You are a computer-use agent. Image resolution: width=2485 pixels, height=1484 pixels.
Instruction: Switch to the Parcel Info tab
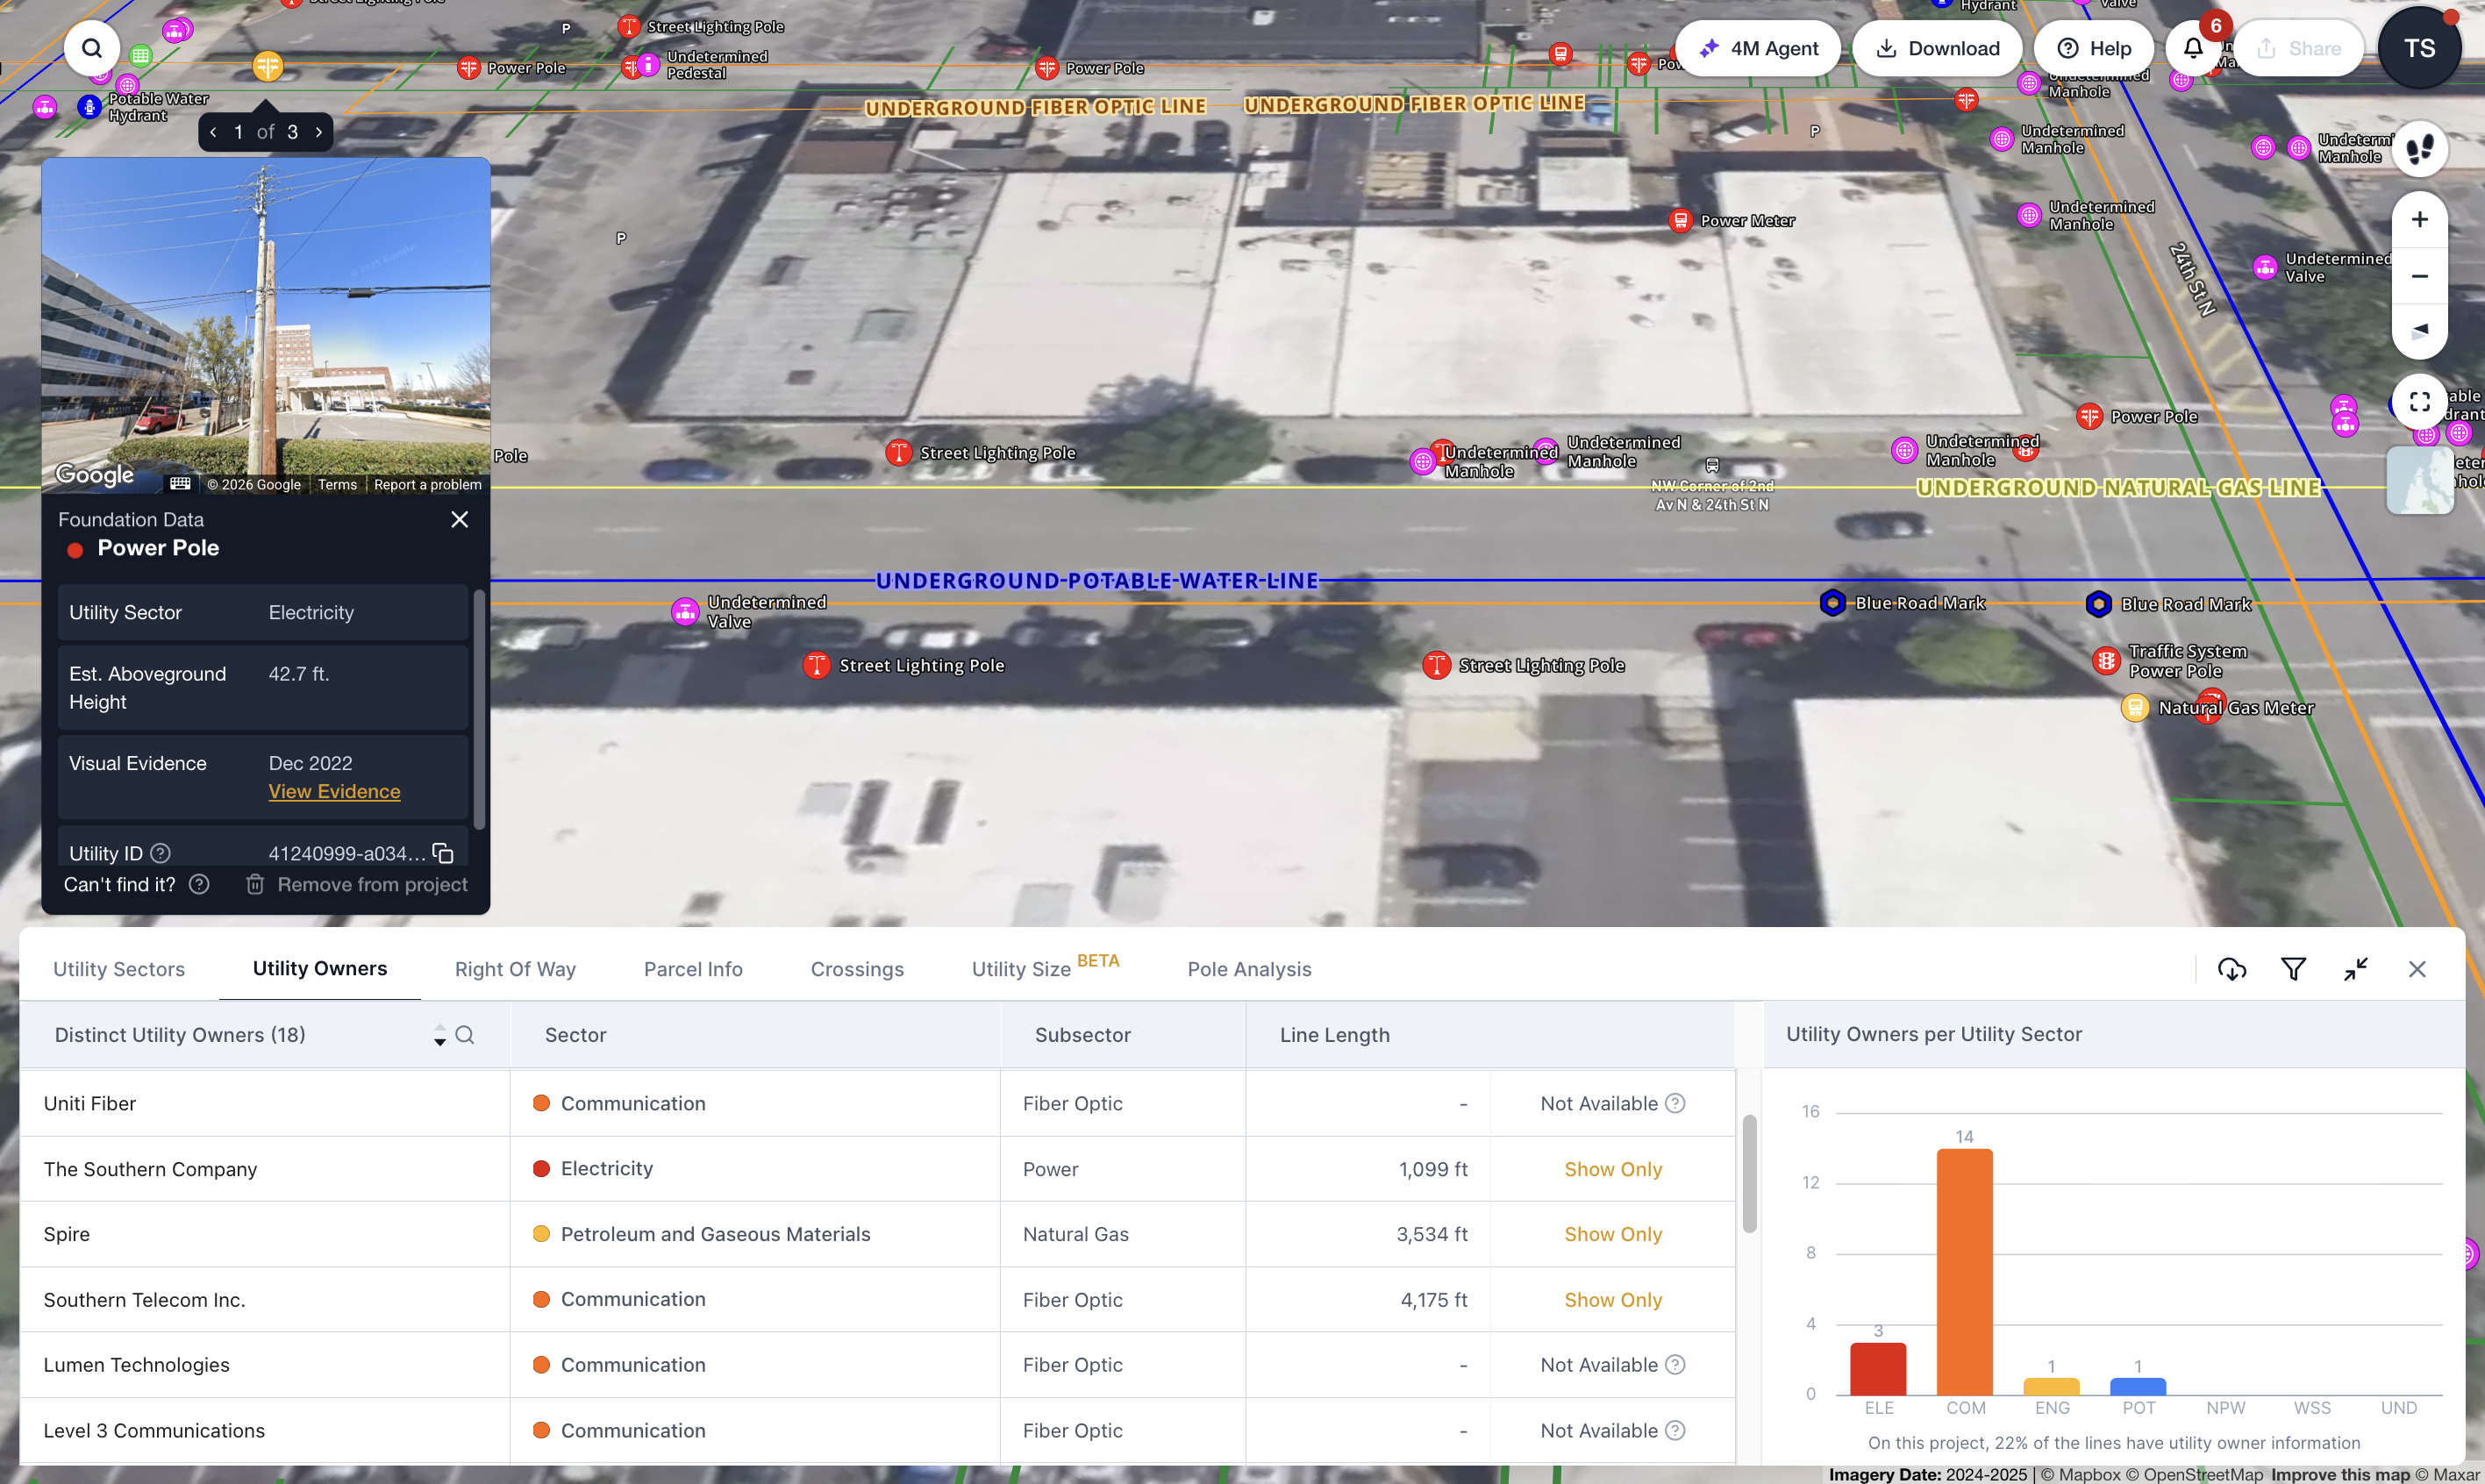[x=693, y=969]
